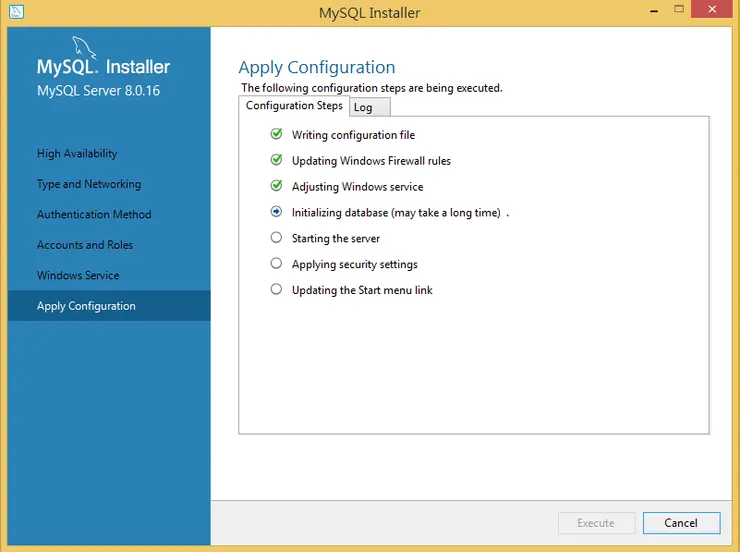
Task: Open Type and Networking sidebar step
Action: 89,184
